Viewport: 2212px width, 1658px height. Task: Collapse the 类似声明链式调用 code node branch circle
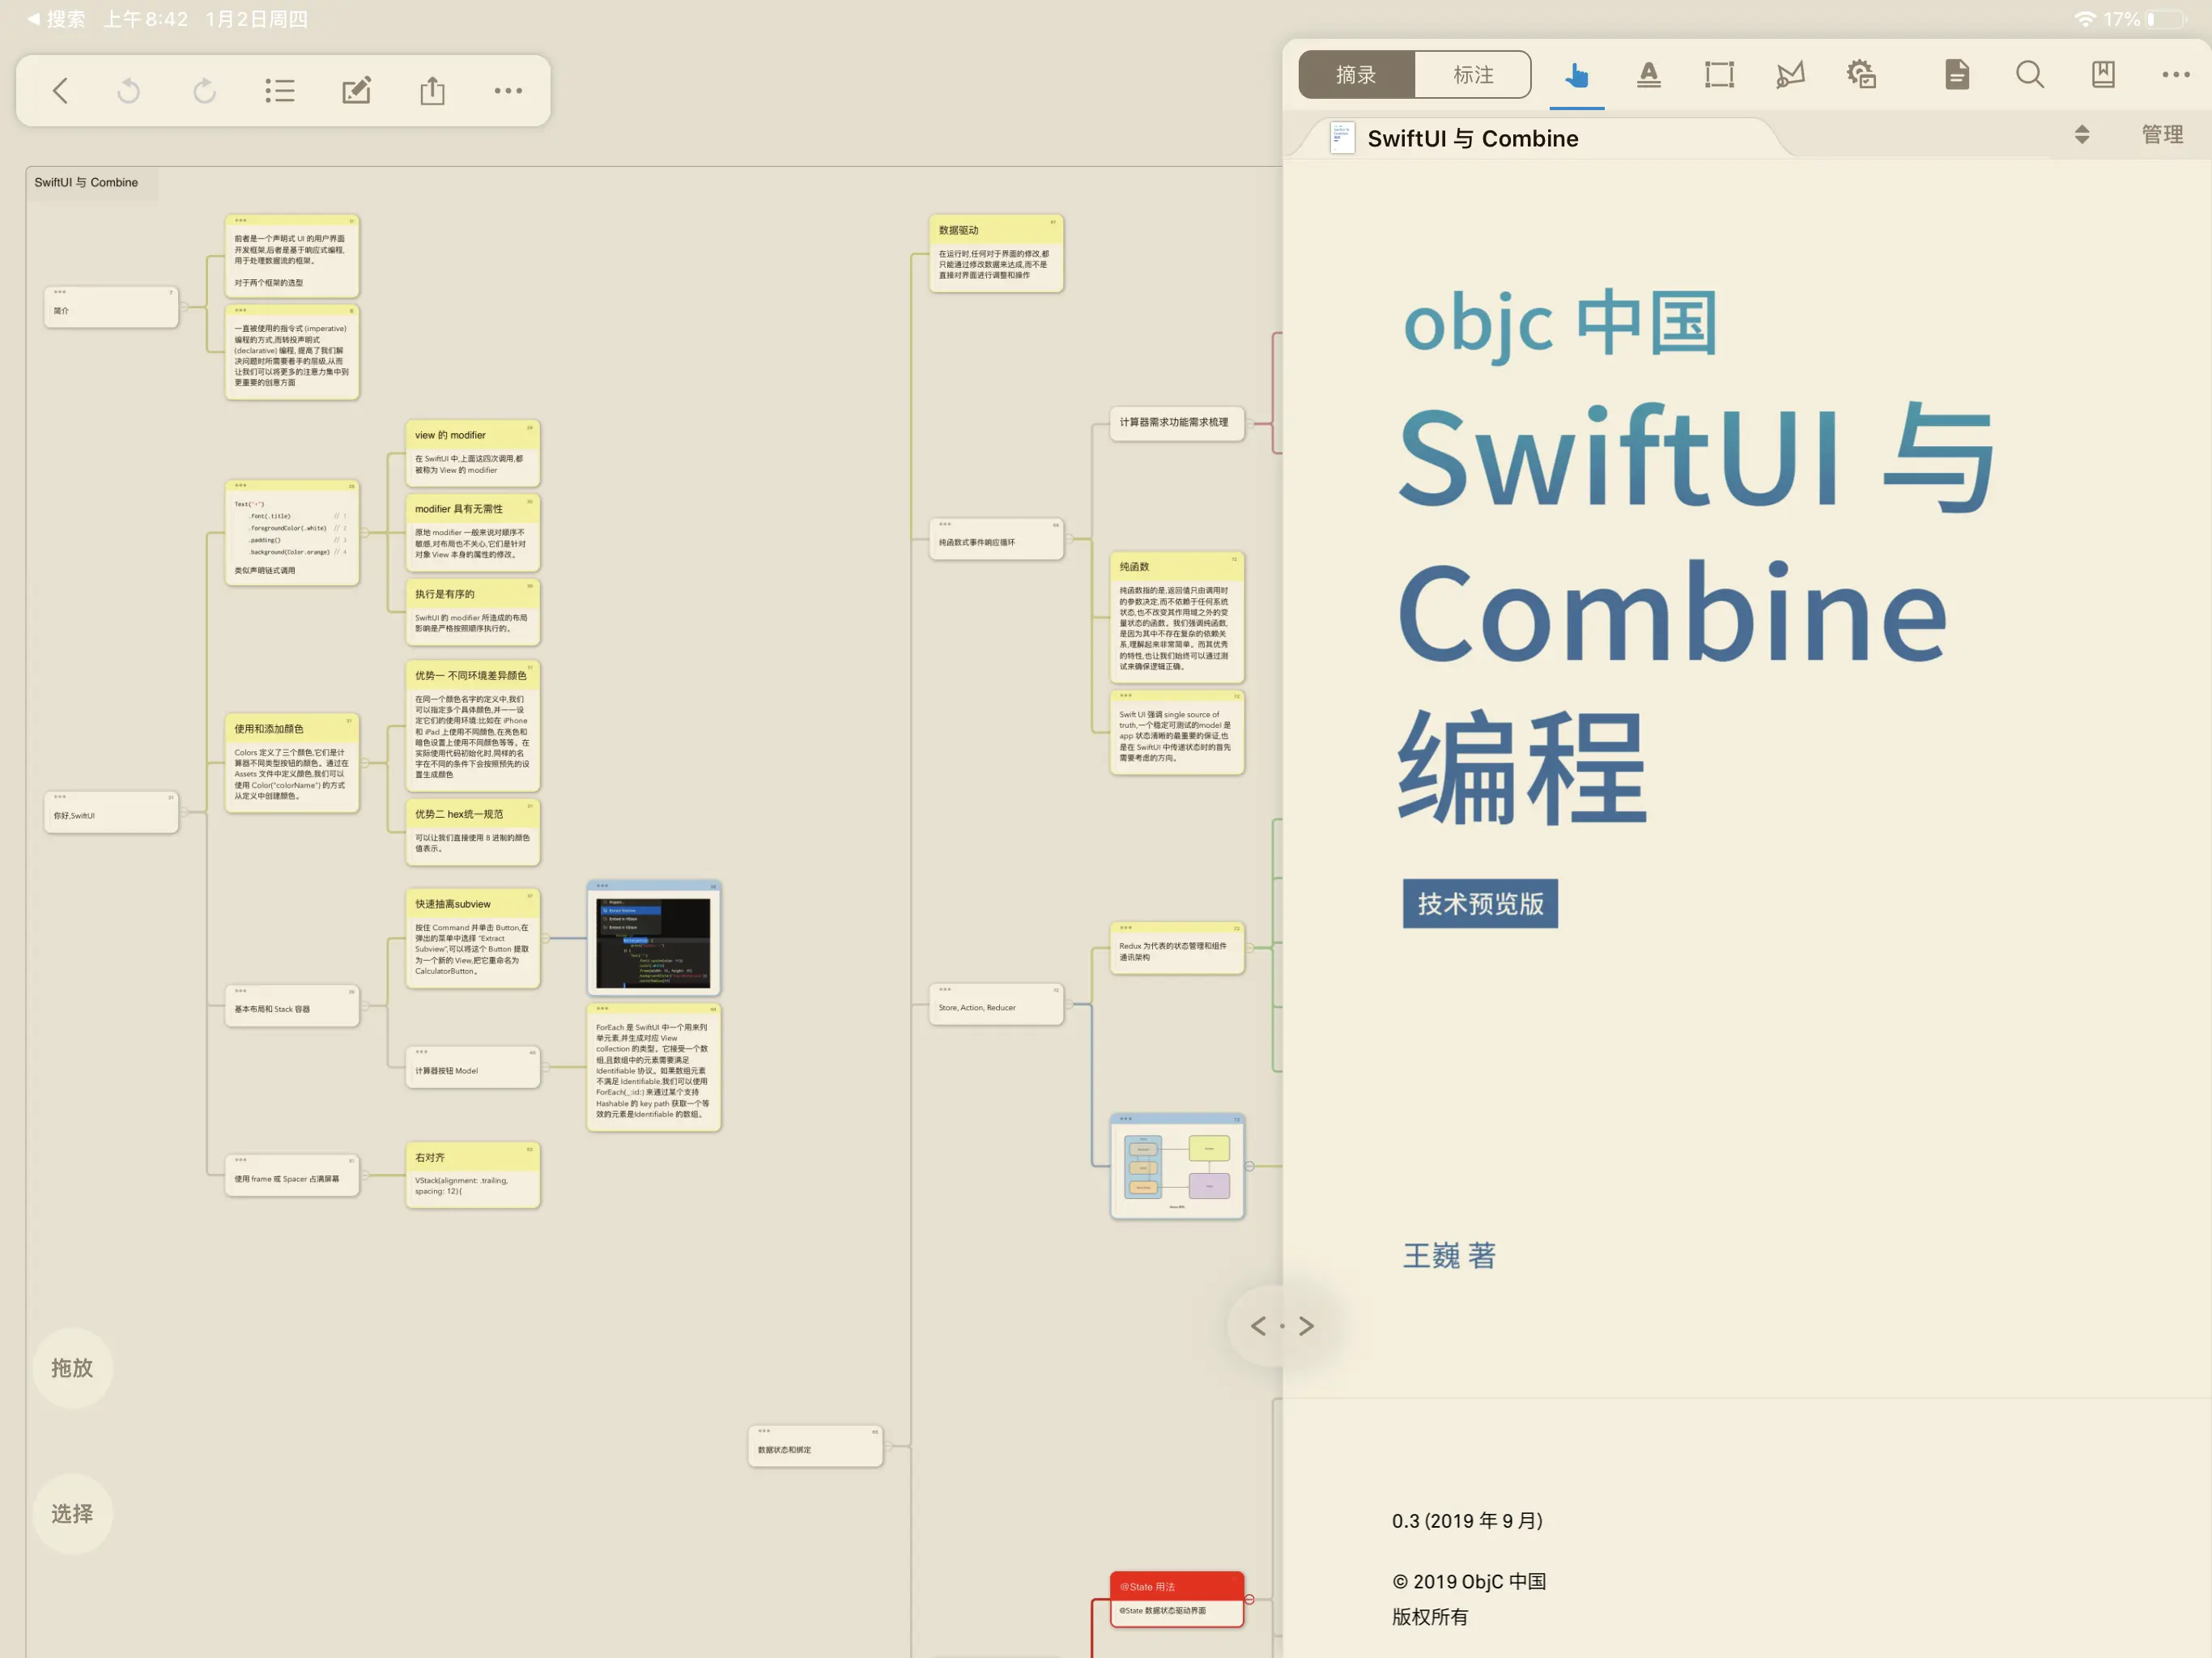click(x=365, y=533)
